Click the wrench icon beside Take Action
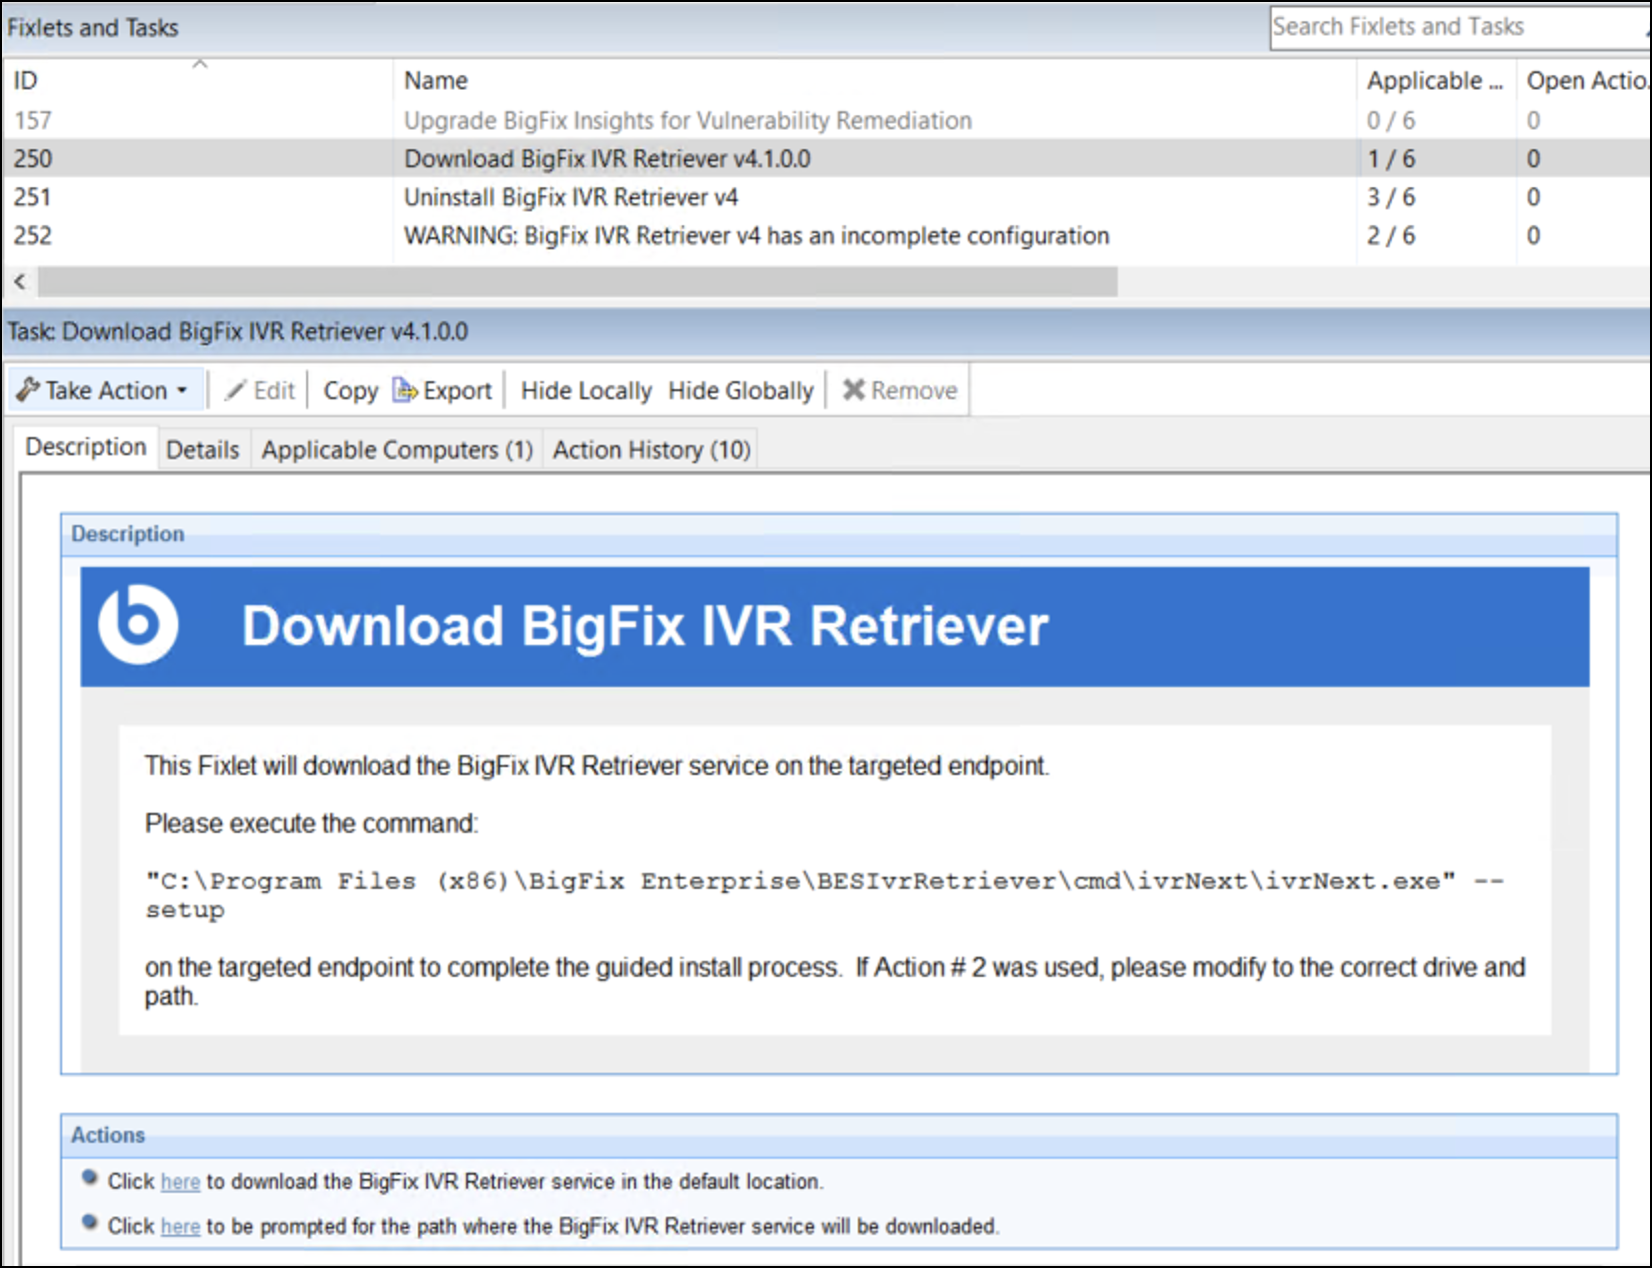This screenshot has height=1268, width=1652. click(28, 389)
